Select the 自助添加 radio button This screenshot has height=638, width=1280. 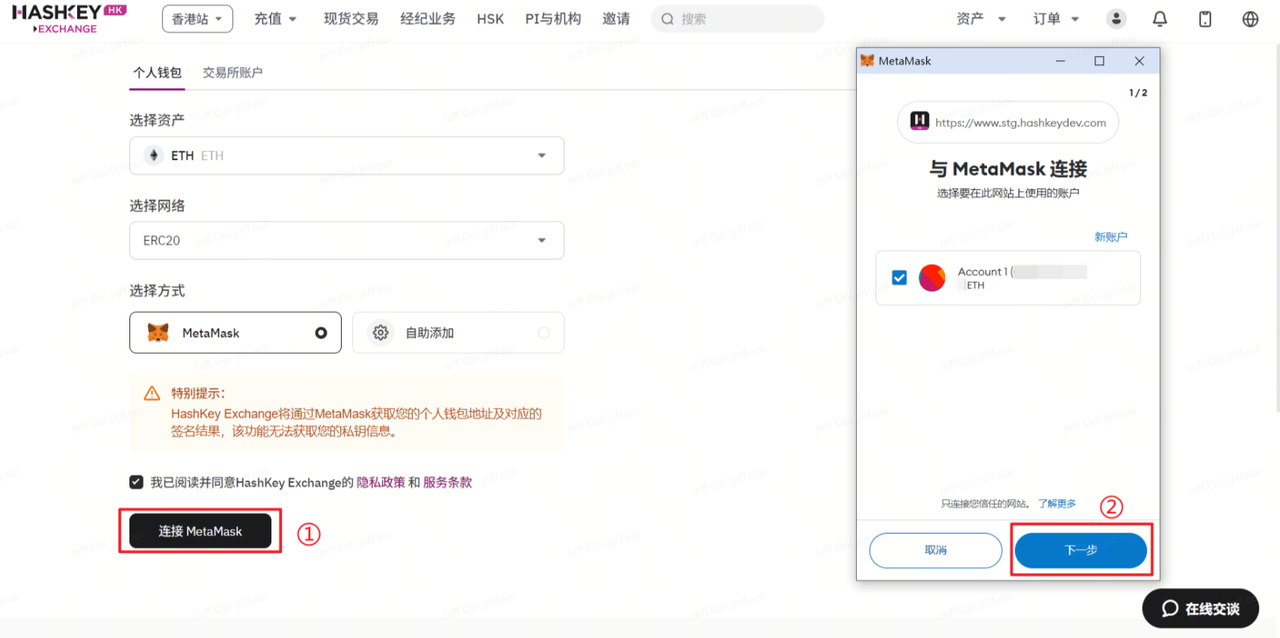(543, 333)
